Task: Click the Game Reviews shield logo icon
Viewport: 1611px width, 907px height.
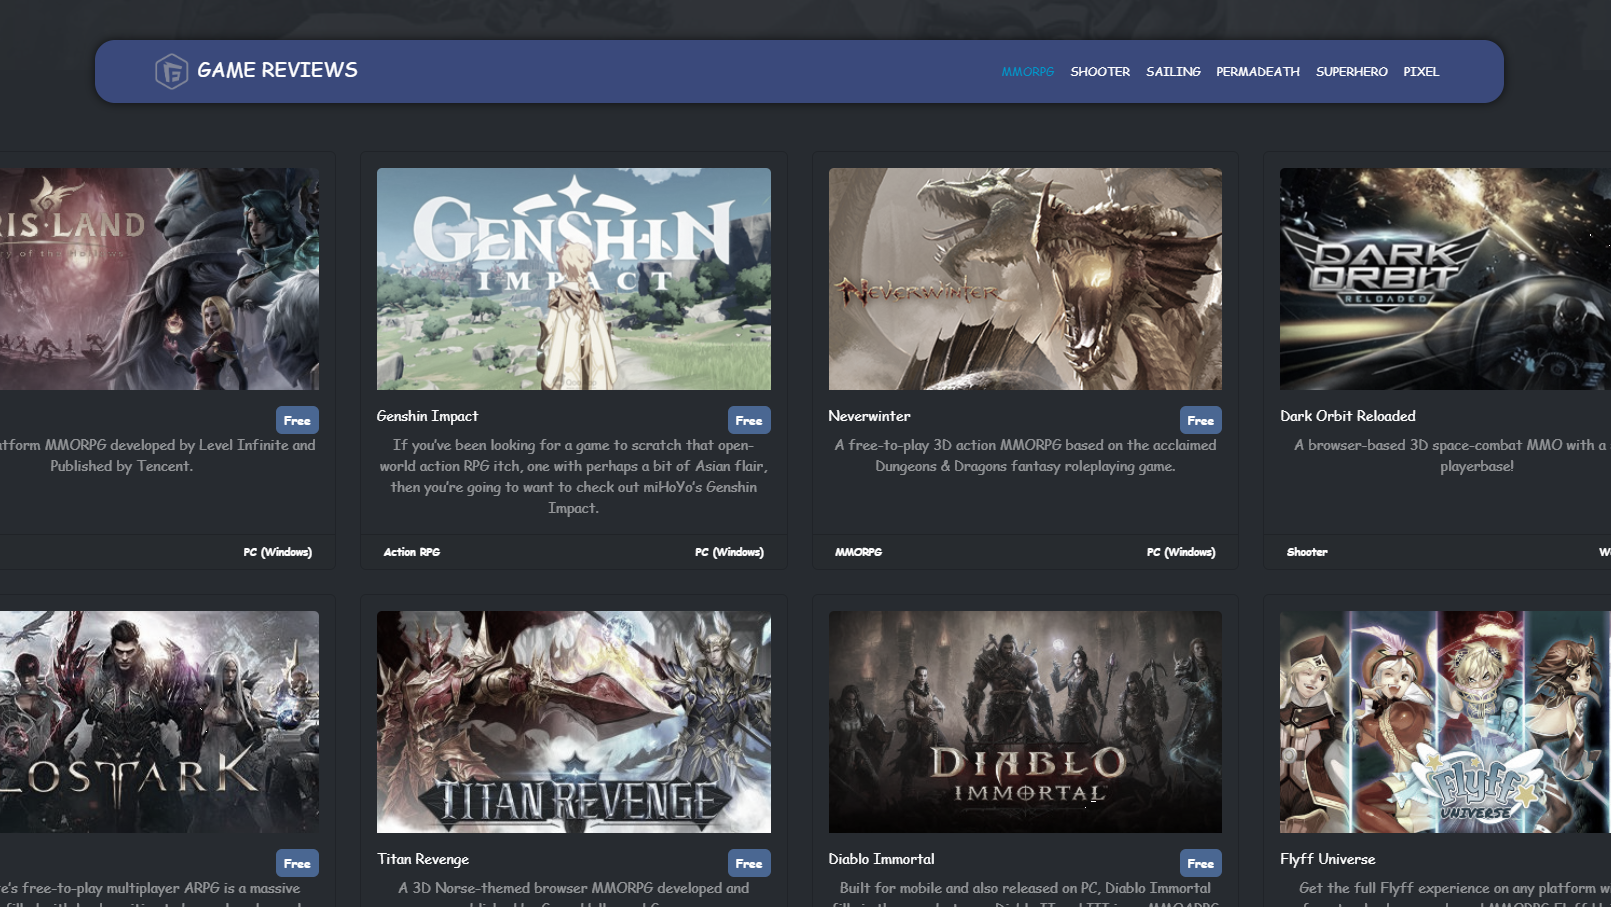Action: pyautogui.click(x=170, y=71)
